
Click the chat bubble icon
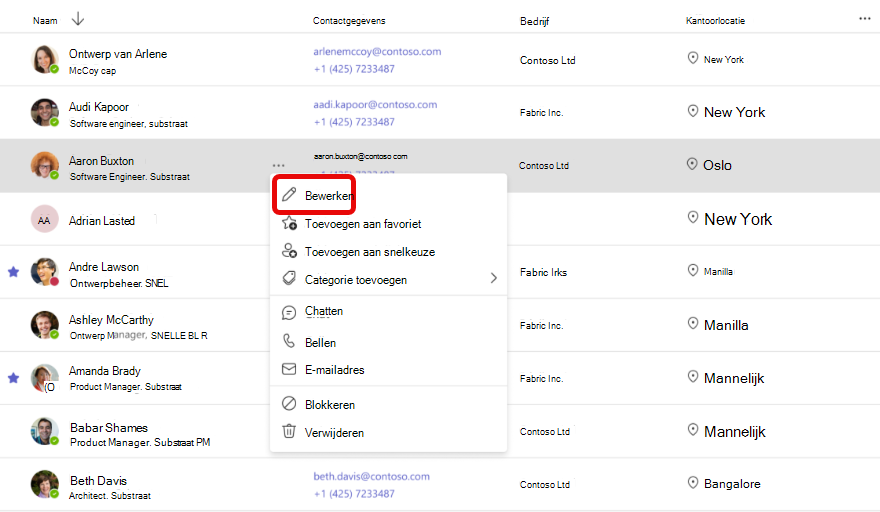click(x=289, y=313)
